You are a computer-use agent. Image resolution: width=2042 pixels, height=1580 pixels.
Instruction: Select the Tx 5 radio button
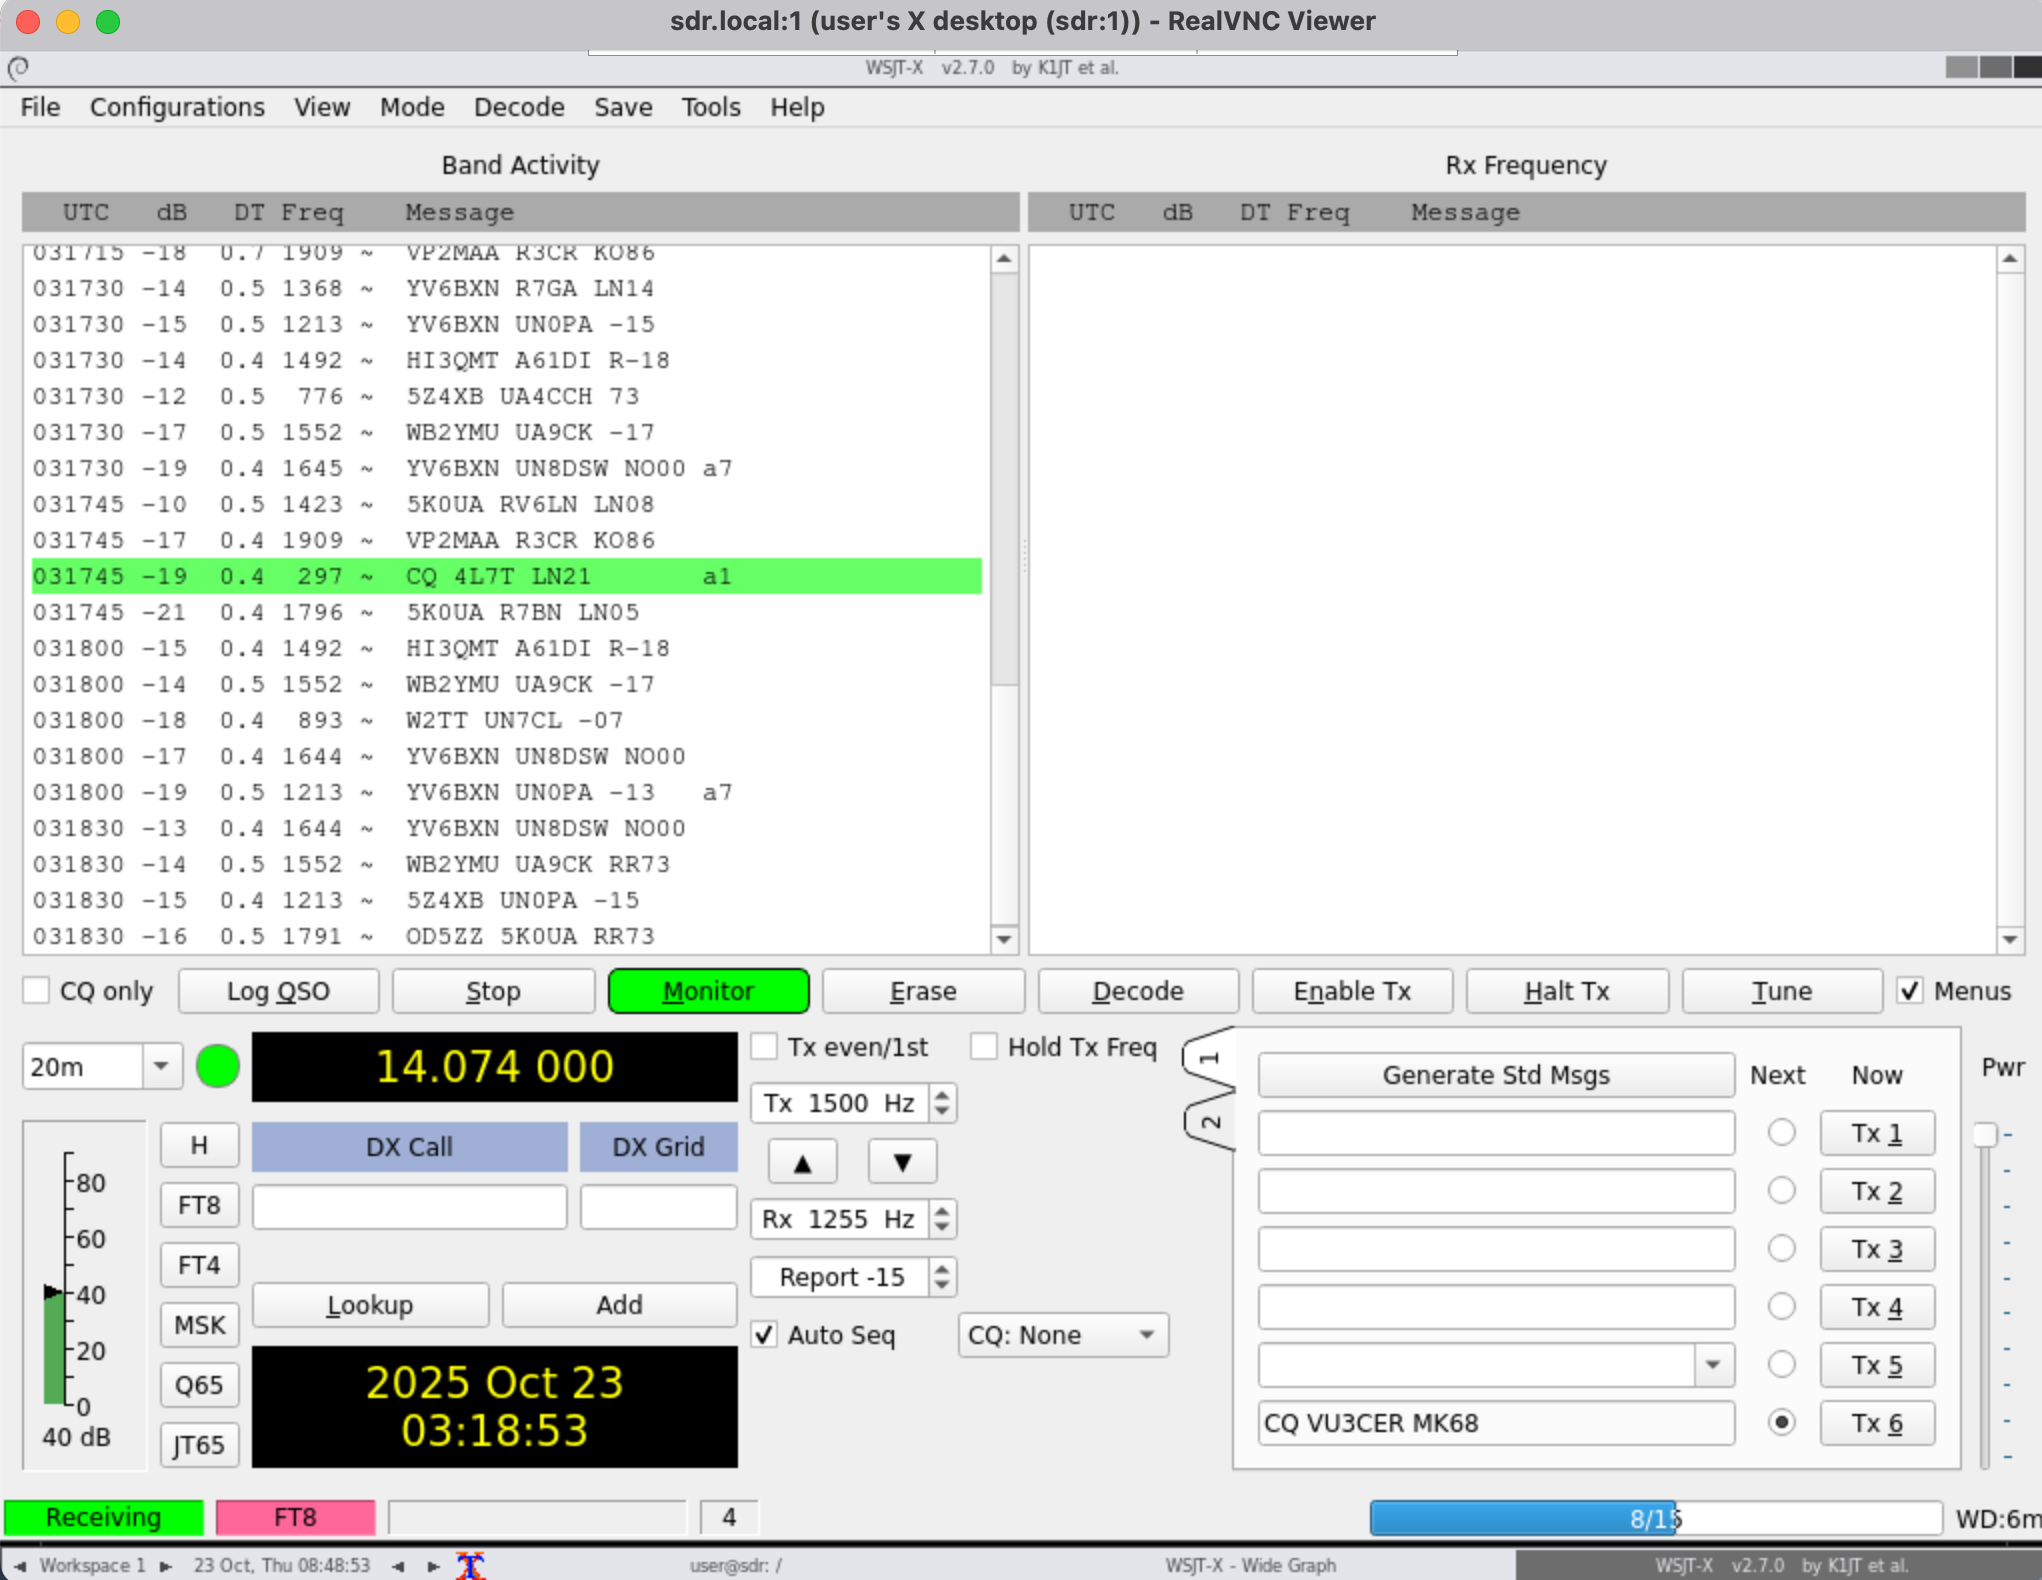1781,1364
